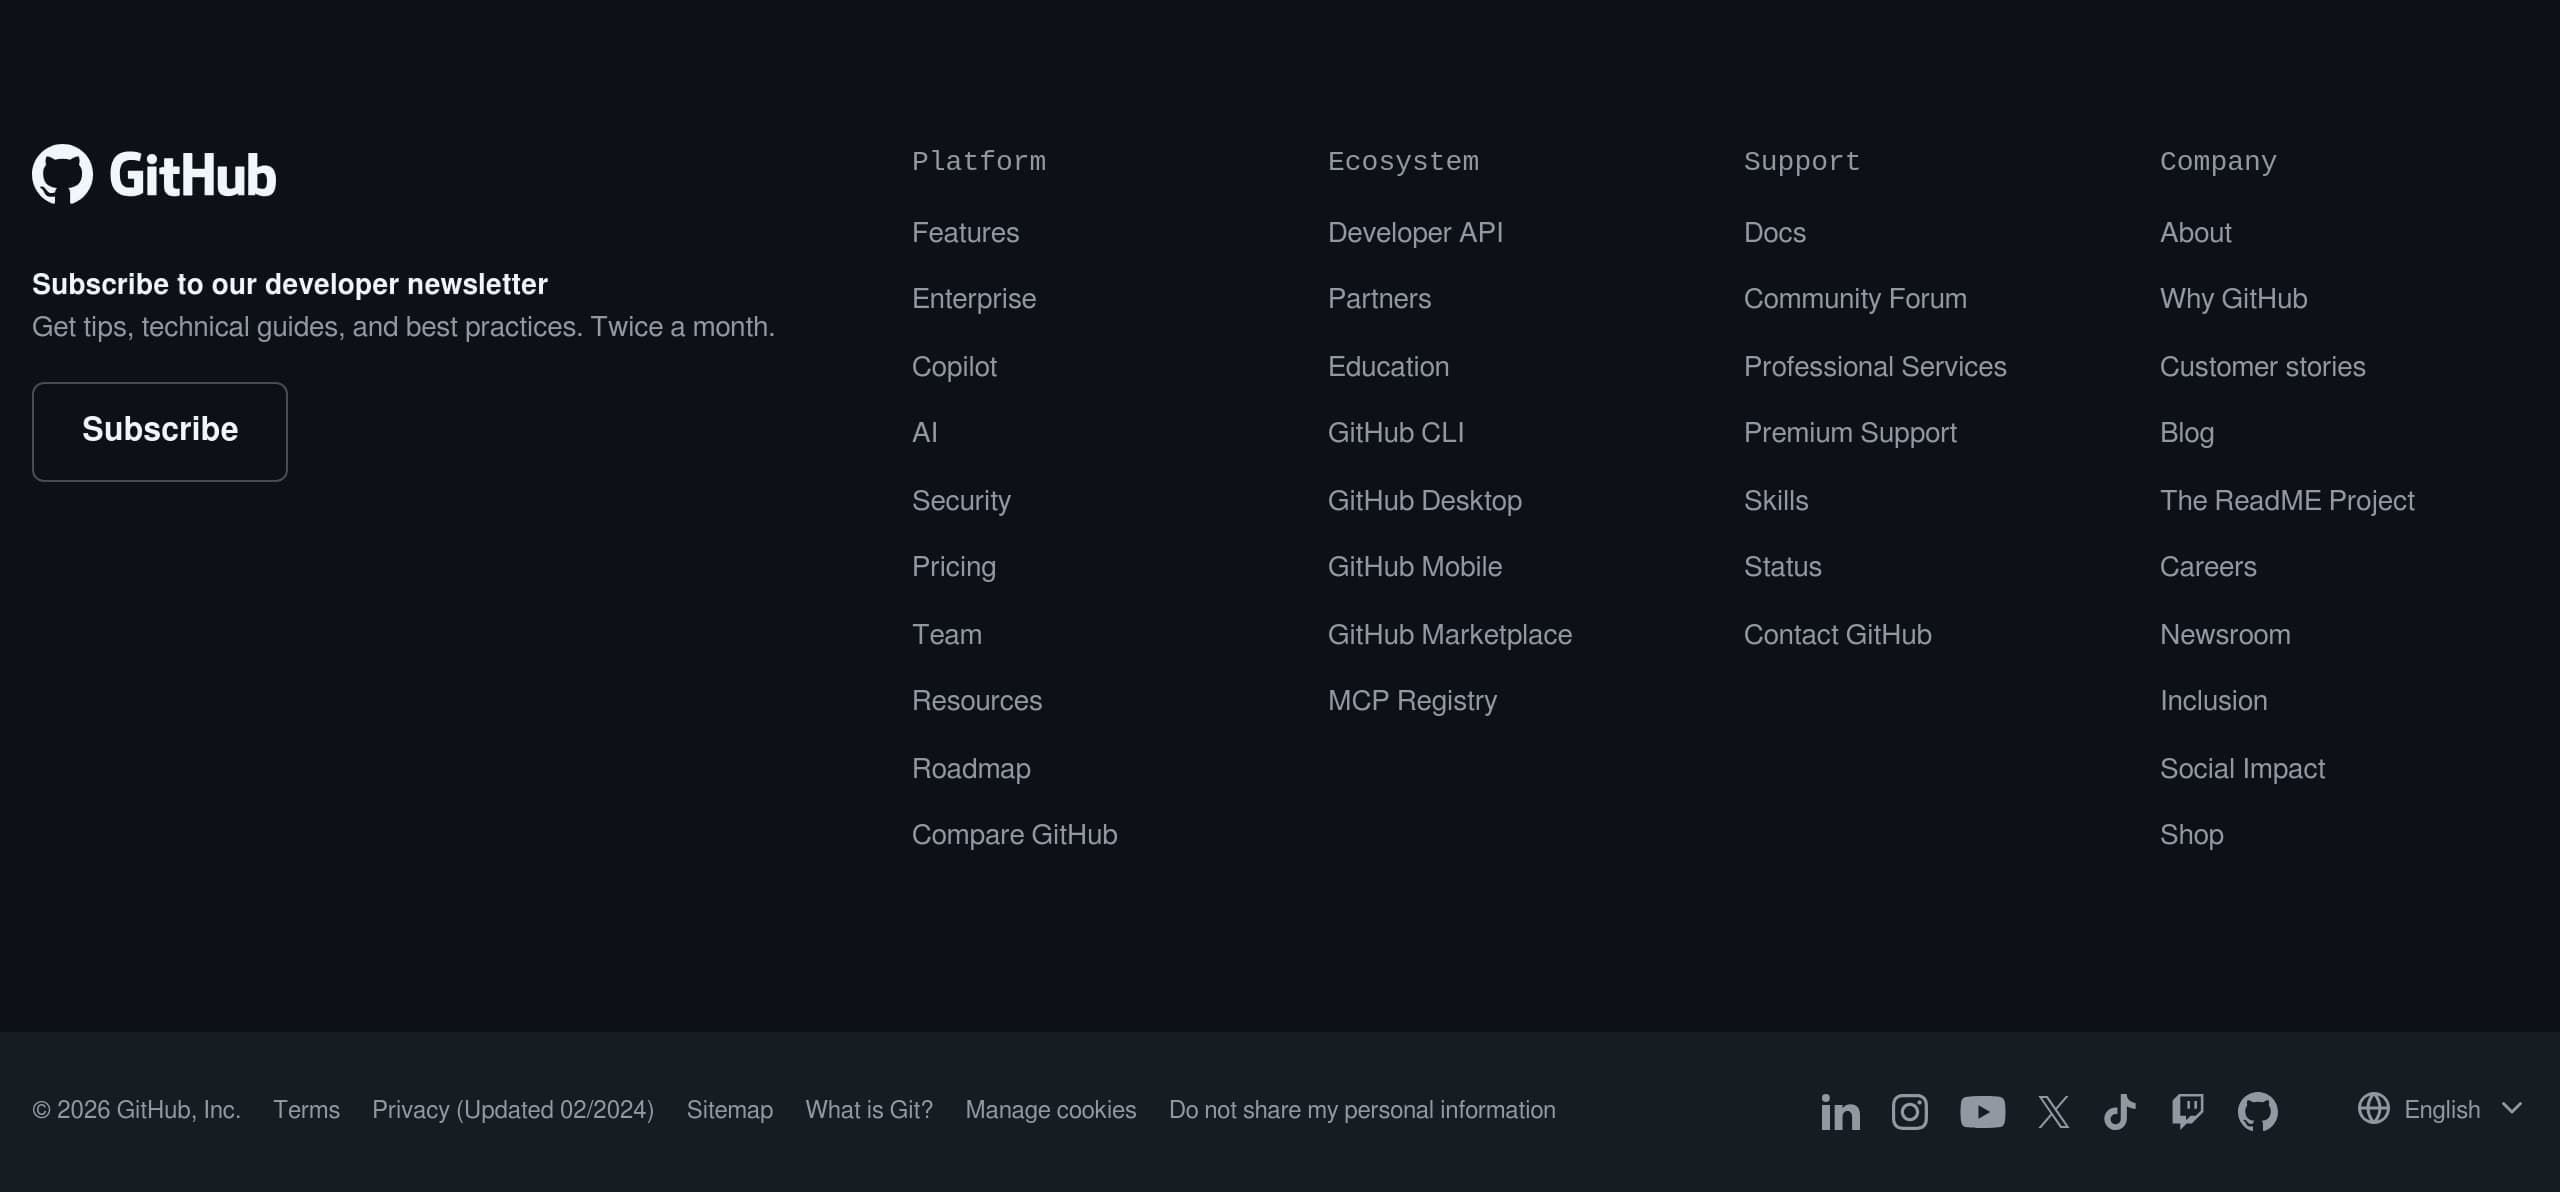Open the MCP Registry link
Image resolution: width=2560 pixels, height=1192 pixels.
[1412, 700]
